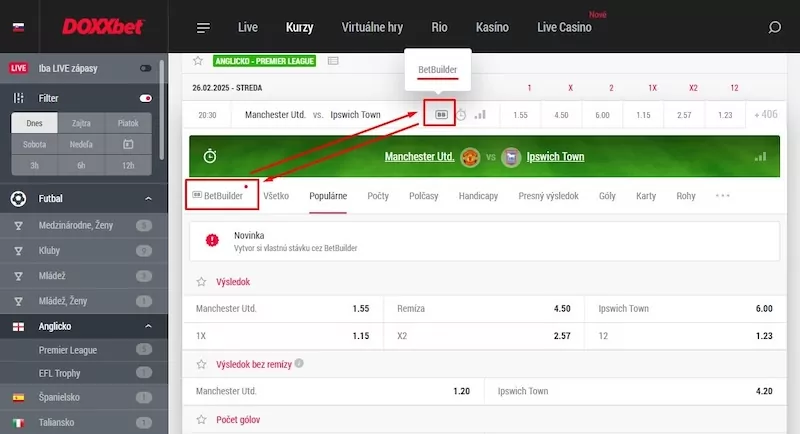Screen dimensions: 800x434
Task: Click the BetBuilder icon in match row
Action: pyautogui.click(x=441, y=115)
